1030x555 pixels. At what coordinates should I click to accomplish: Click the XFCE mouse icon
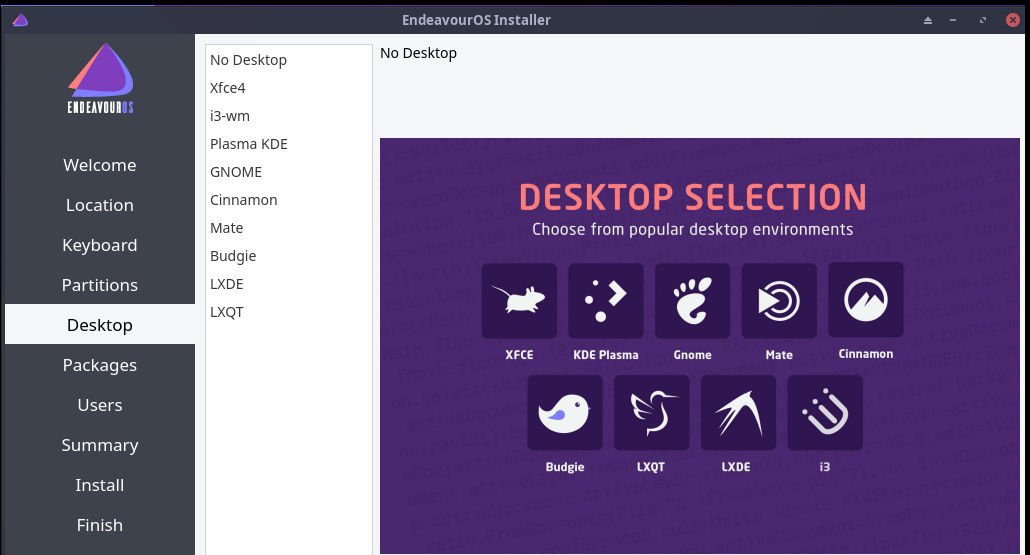(x=519, y=300)
